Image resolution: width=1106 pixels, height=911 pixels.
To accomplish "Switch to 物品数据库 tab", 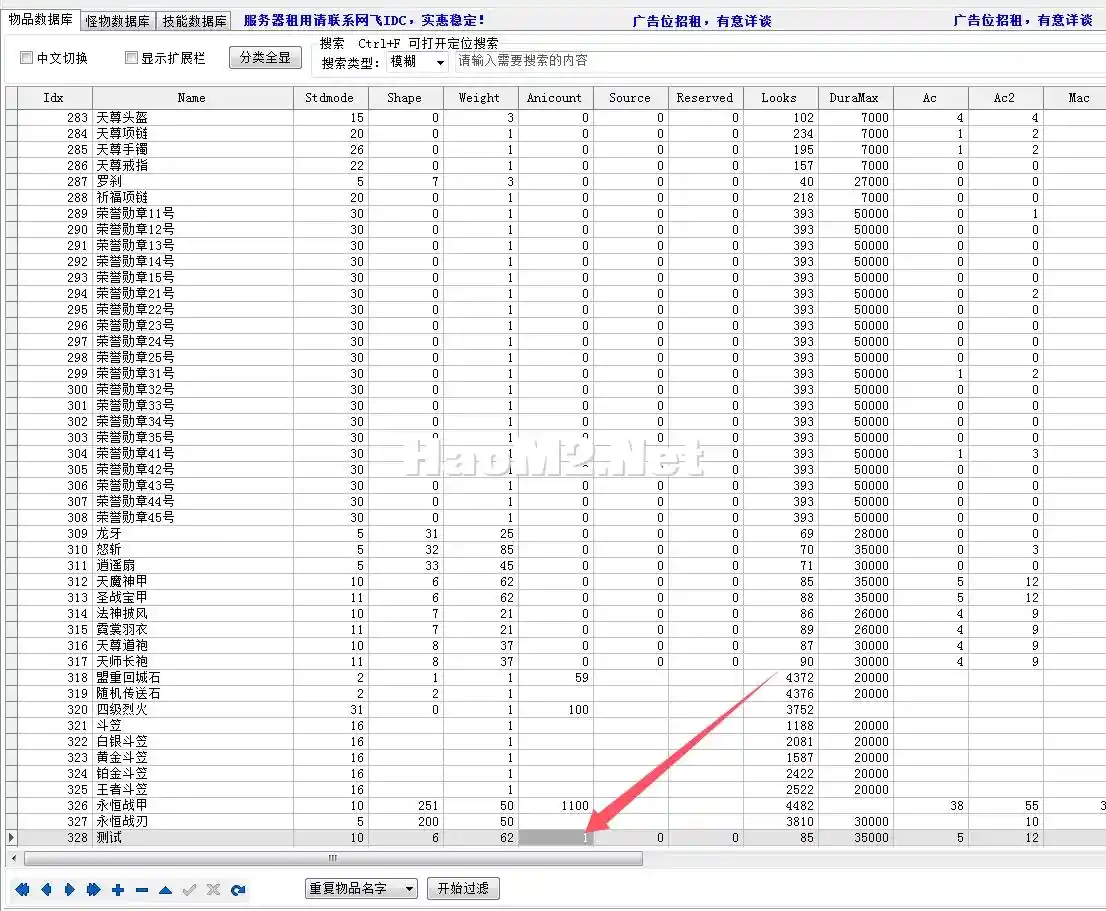I will (41, 20).
